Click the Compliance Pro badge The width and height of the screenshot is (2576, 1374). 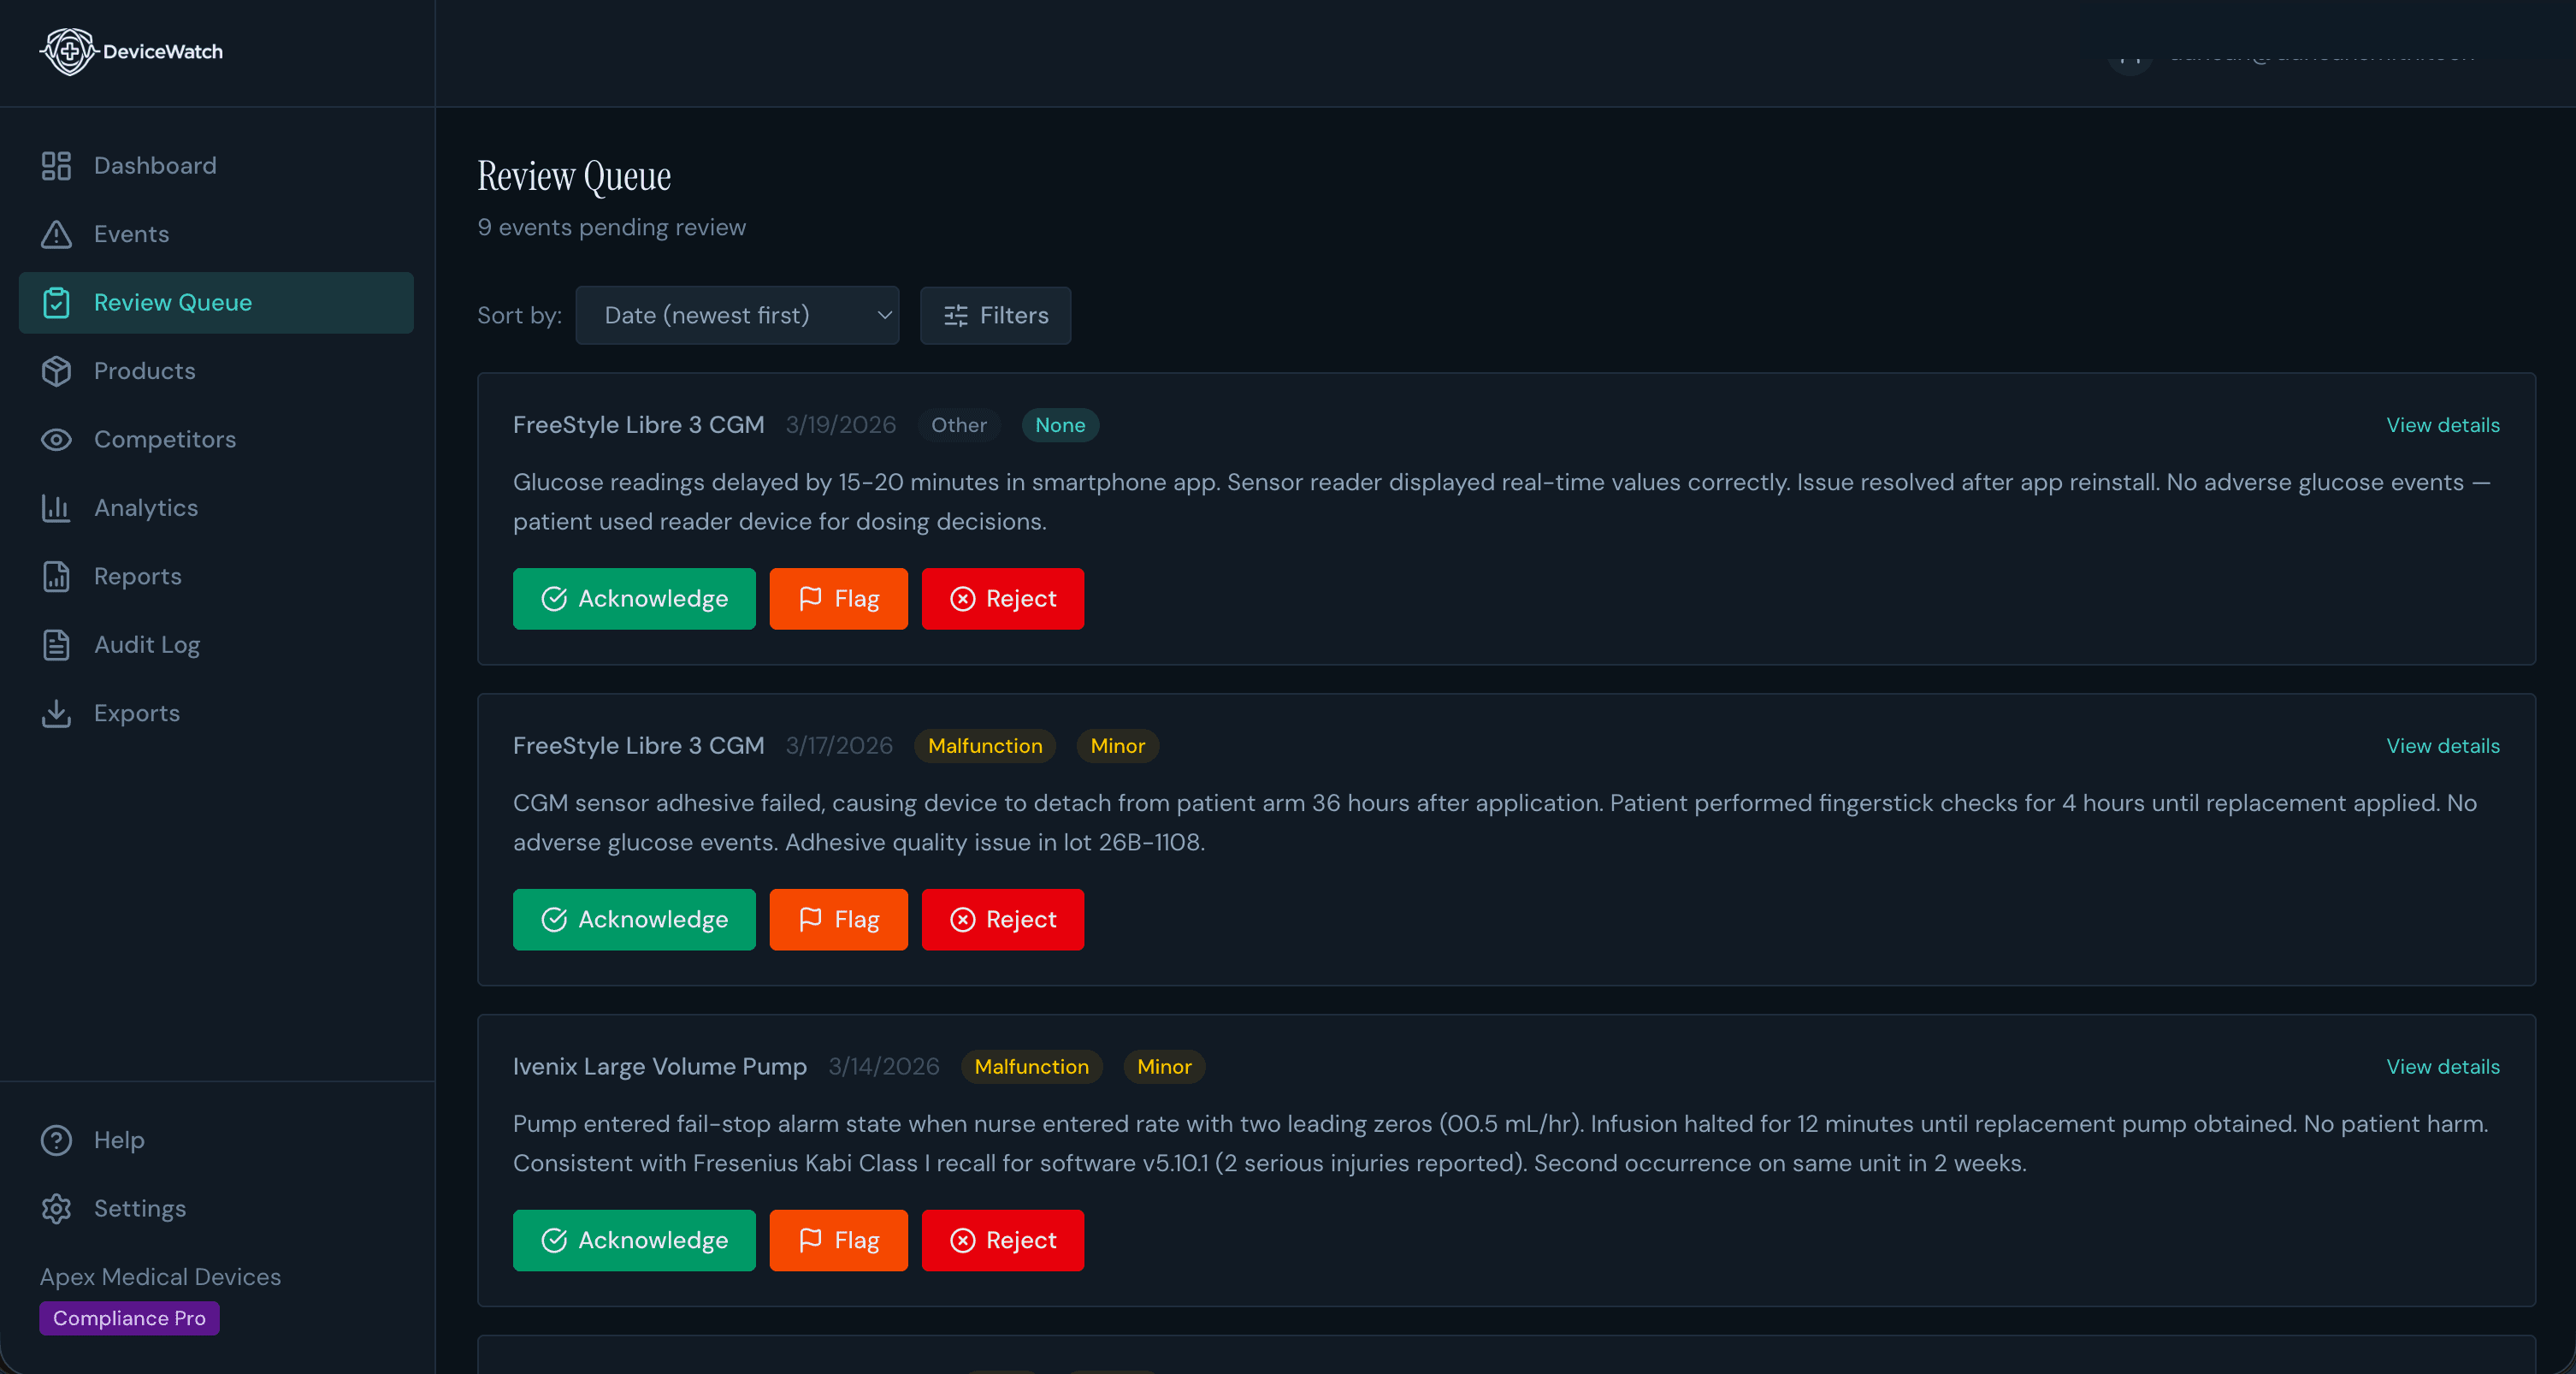tap(128, 1318)
